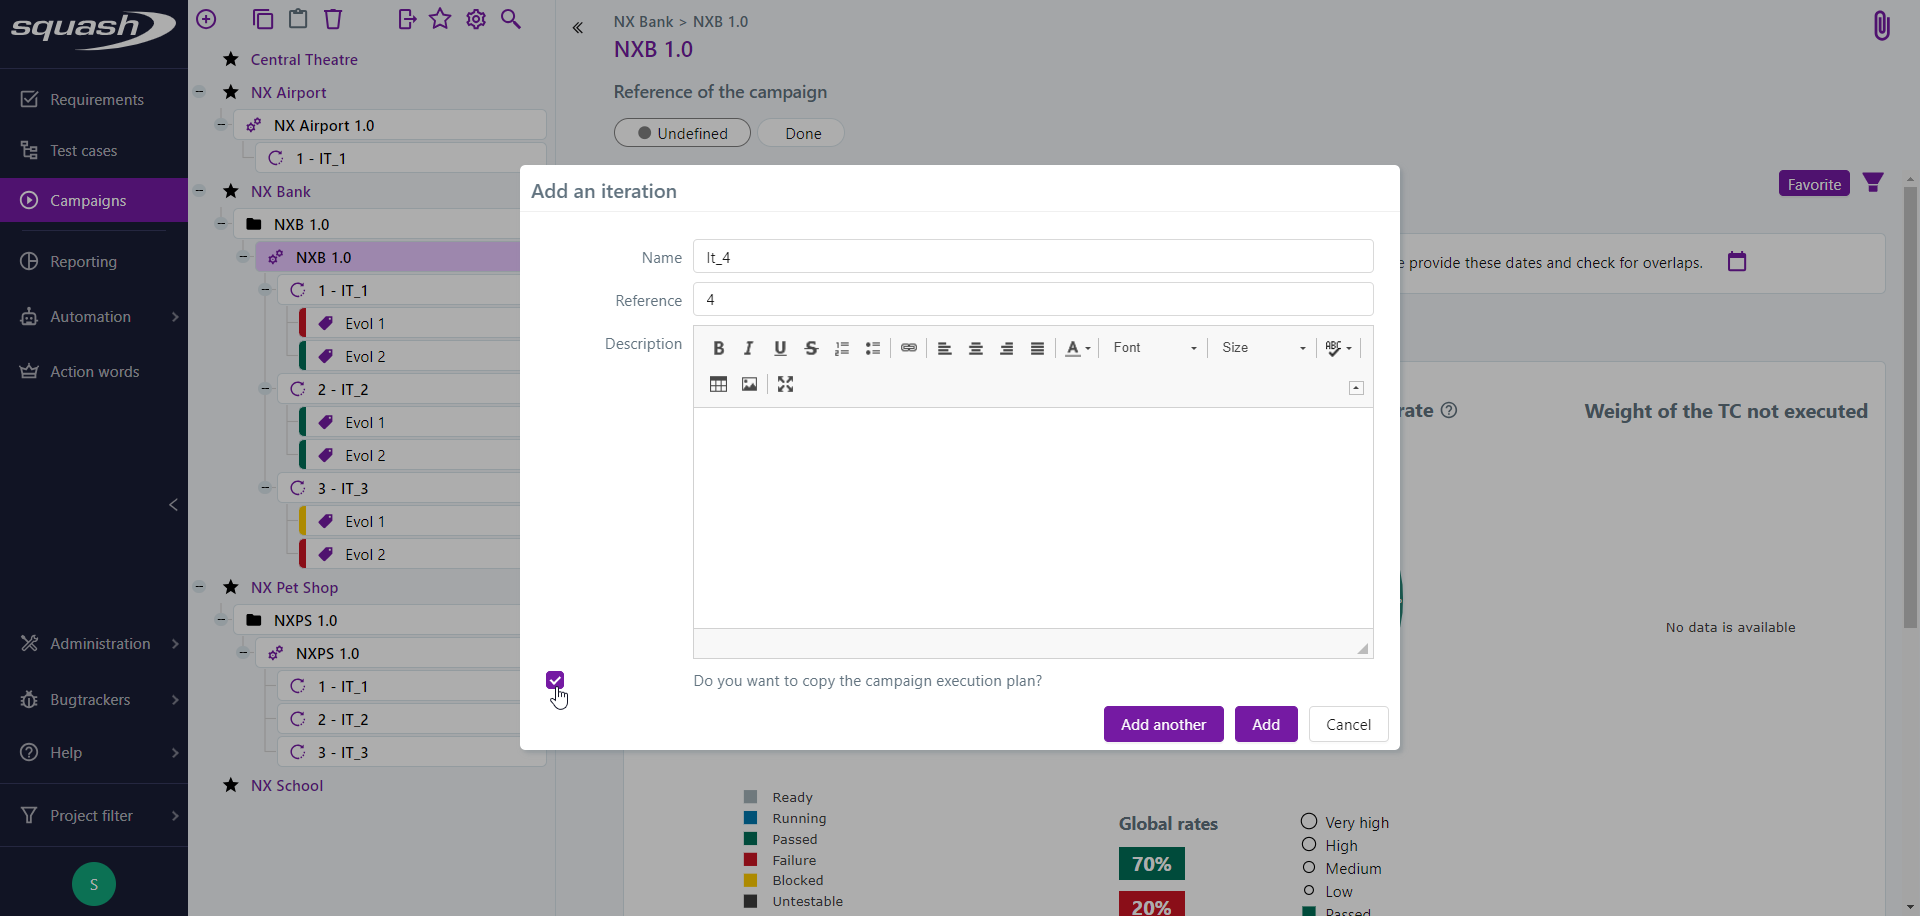
Task: Go to Test cases workspace
Action: [83, 151]
